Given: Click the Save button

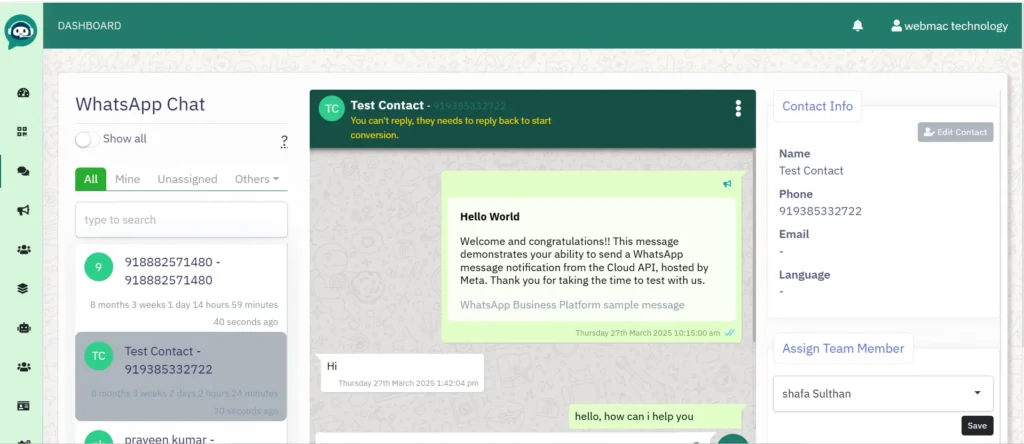Looking at the screenshot, I should (x=977, y=426).
